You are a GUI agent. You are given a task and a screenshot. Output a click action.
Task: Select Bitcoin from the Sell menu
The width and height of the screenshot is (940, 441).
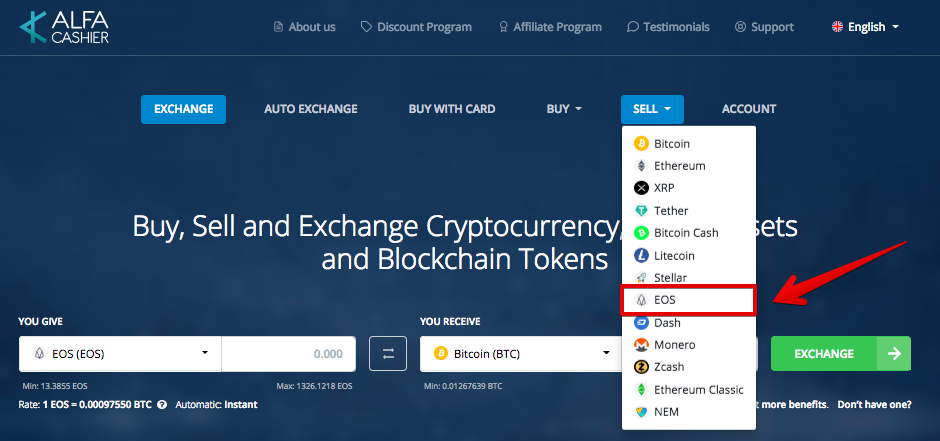coord(689,144)
